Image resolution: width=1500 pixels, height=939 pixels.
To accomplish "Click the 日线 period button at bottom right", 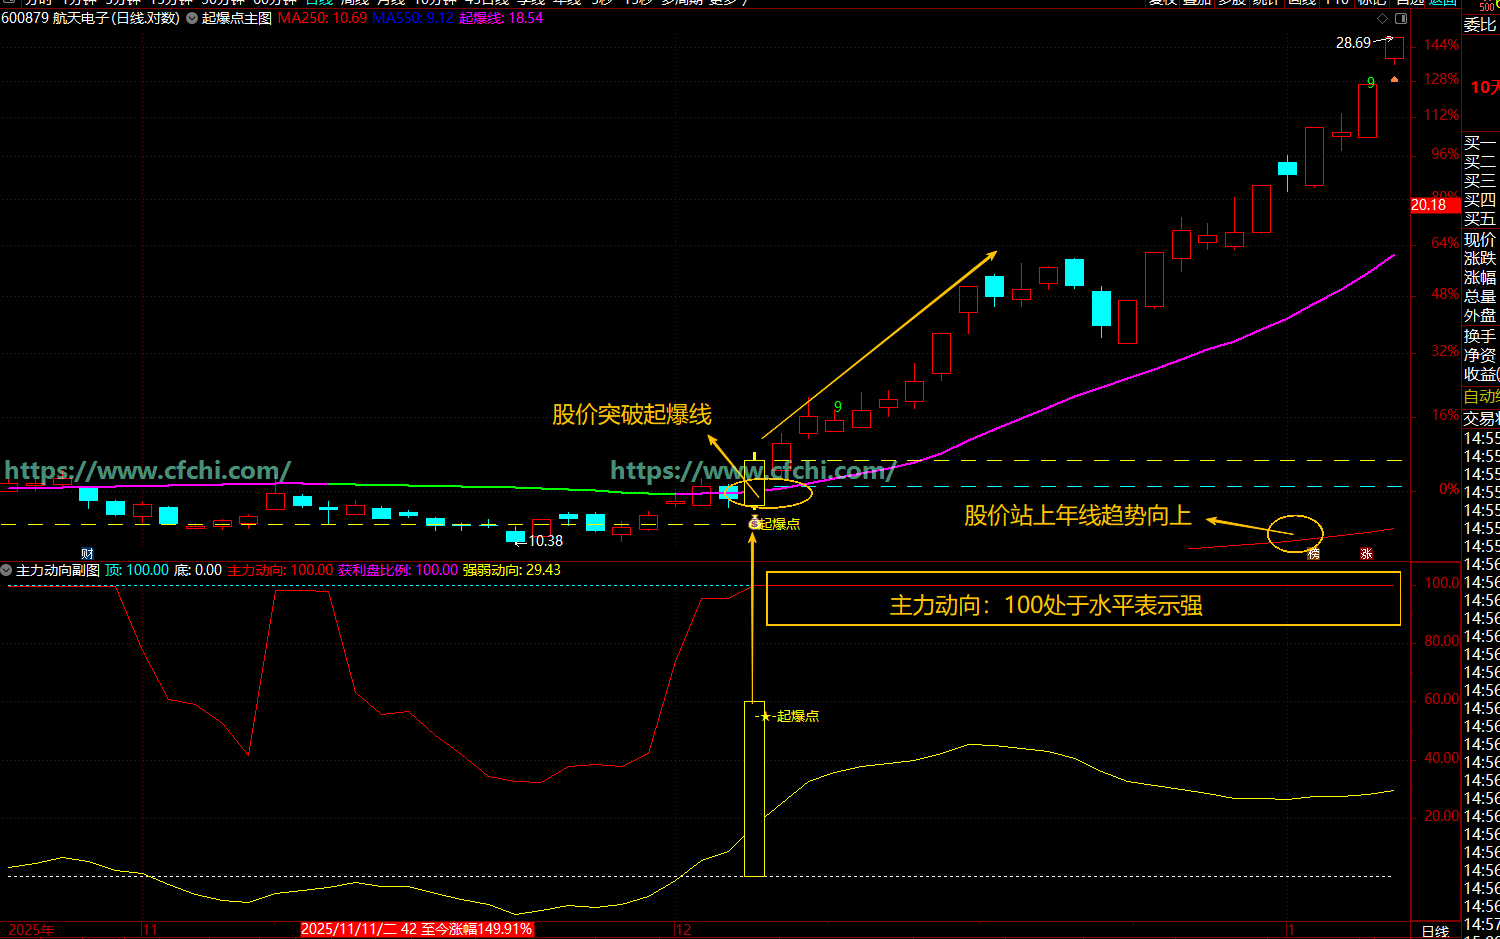I will pos(1435,931).
